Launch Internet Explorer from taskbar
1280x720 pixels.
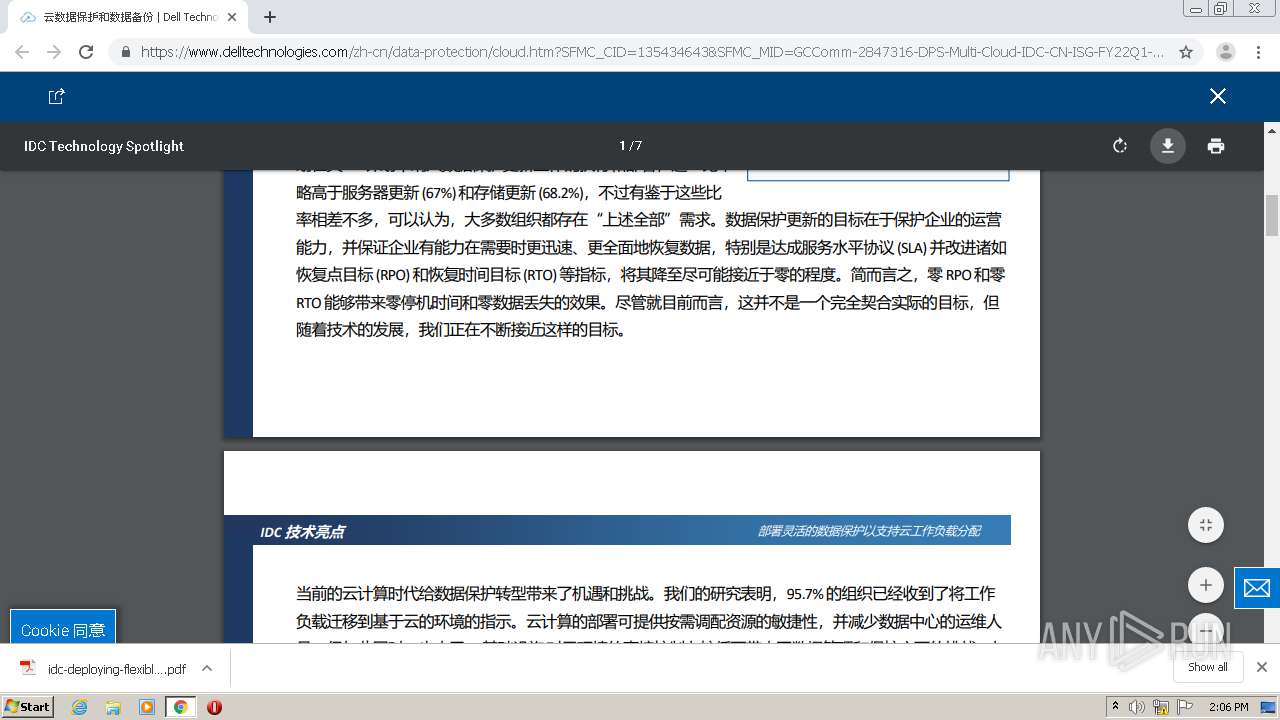tap(79, 707)
